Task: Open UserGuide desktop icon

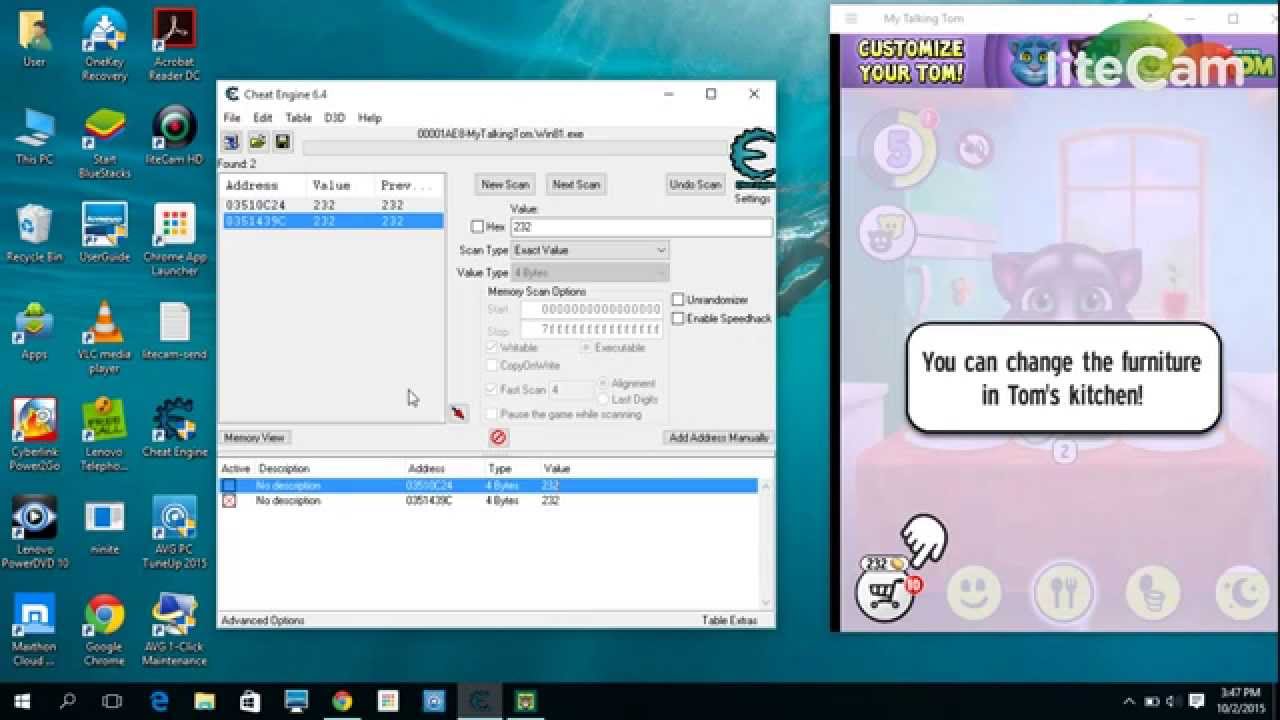Action: 104,234
